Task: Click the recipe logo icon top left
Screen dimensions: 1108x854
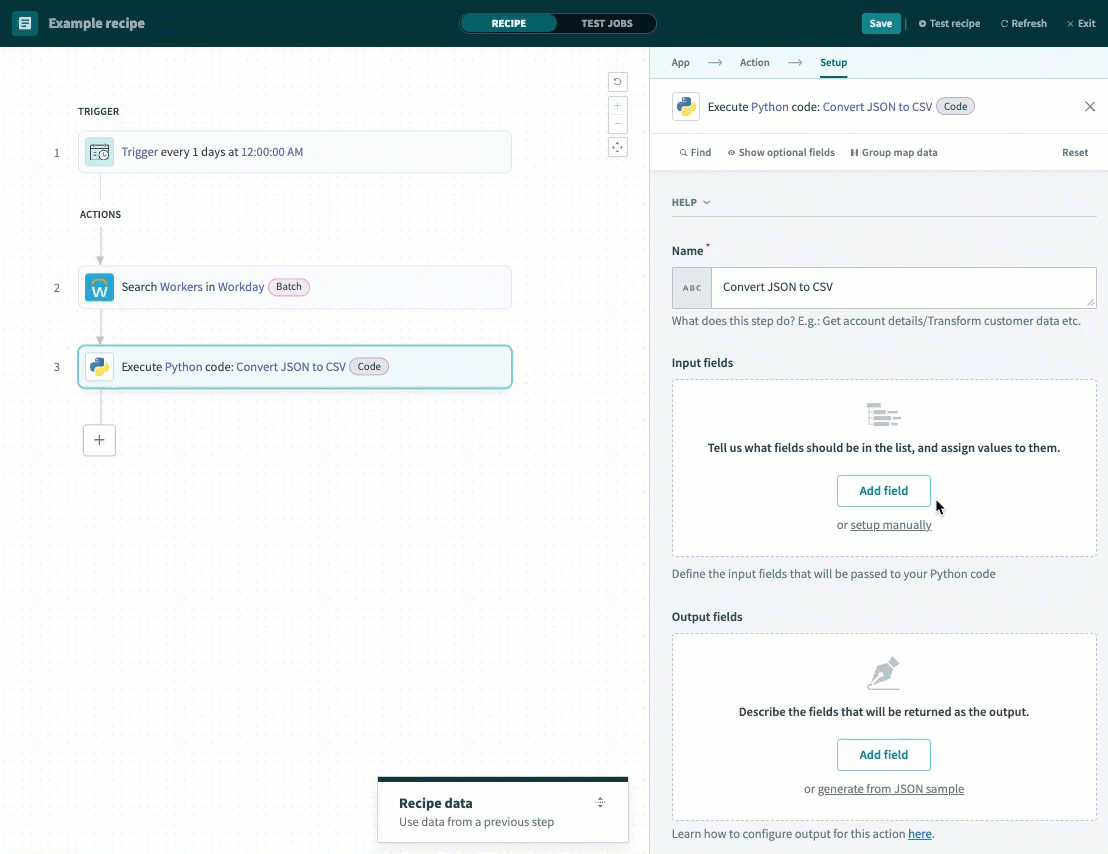Action: [24, 22]
